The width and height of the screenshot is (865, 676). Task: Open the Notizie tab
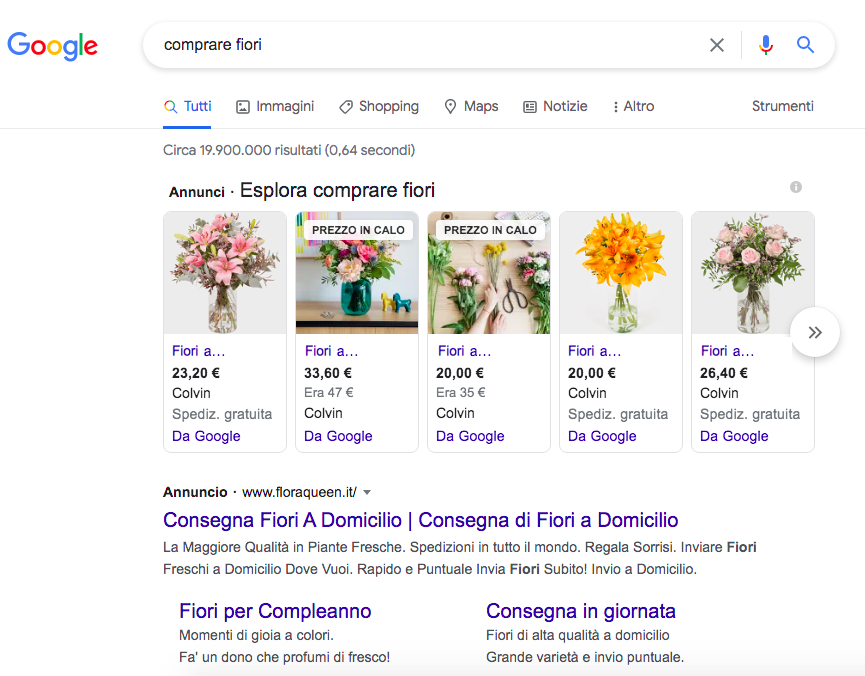555,107
